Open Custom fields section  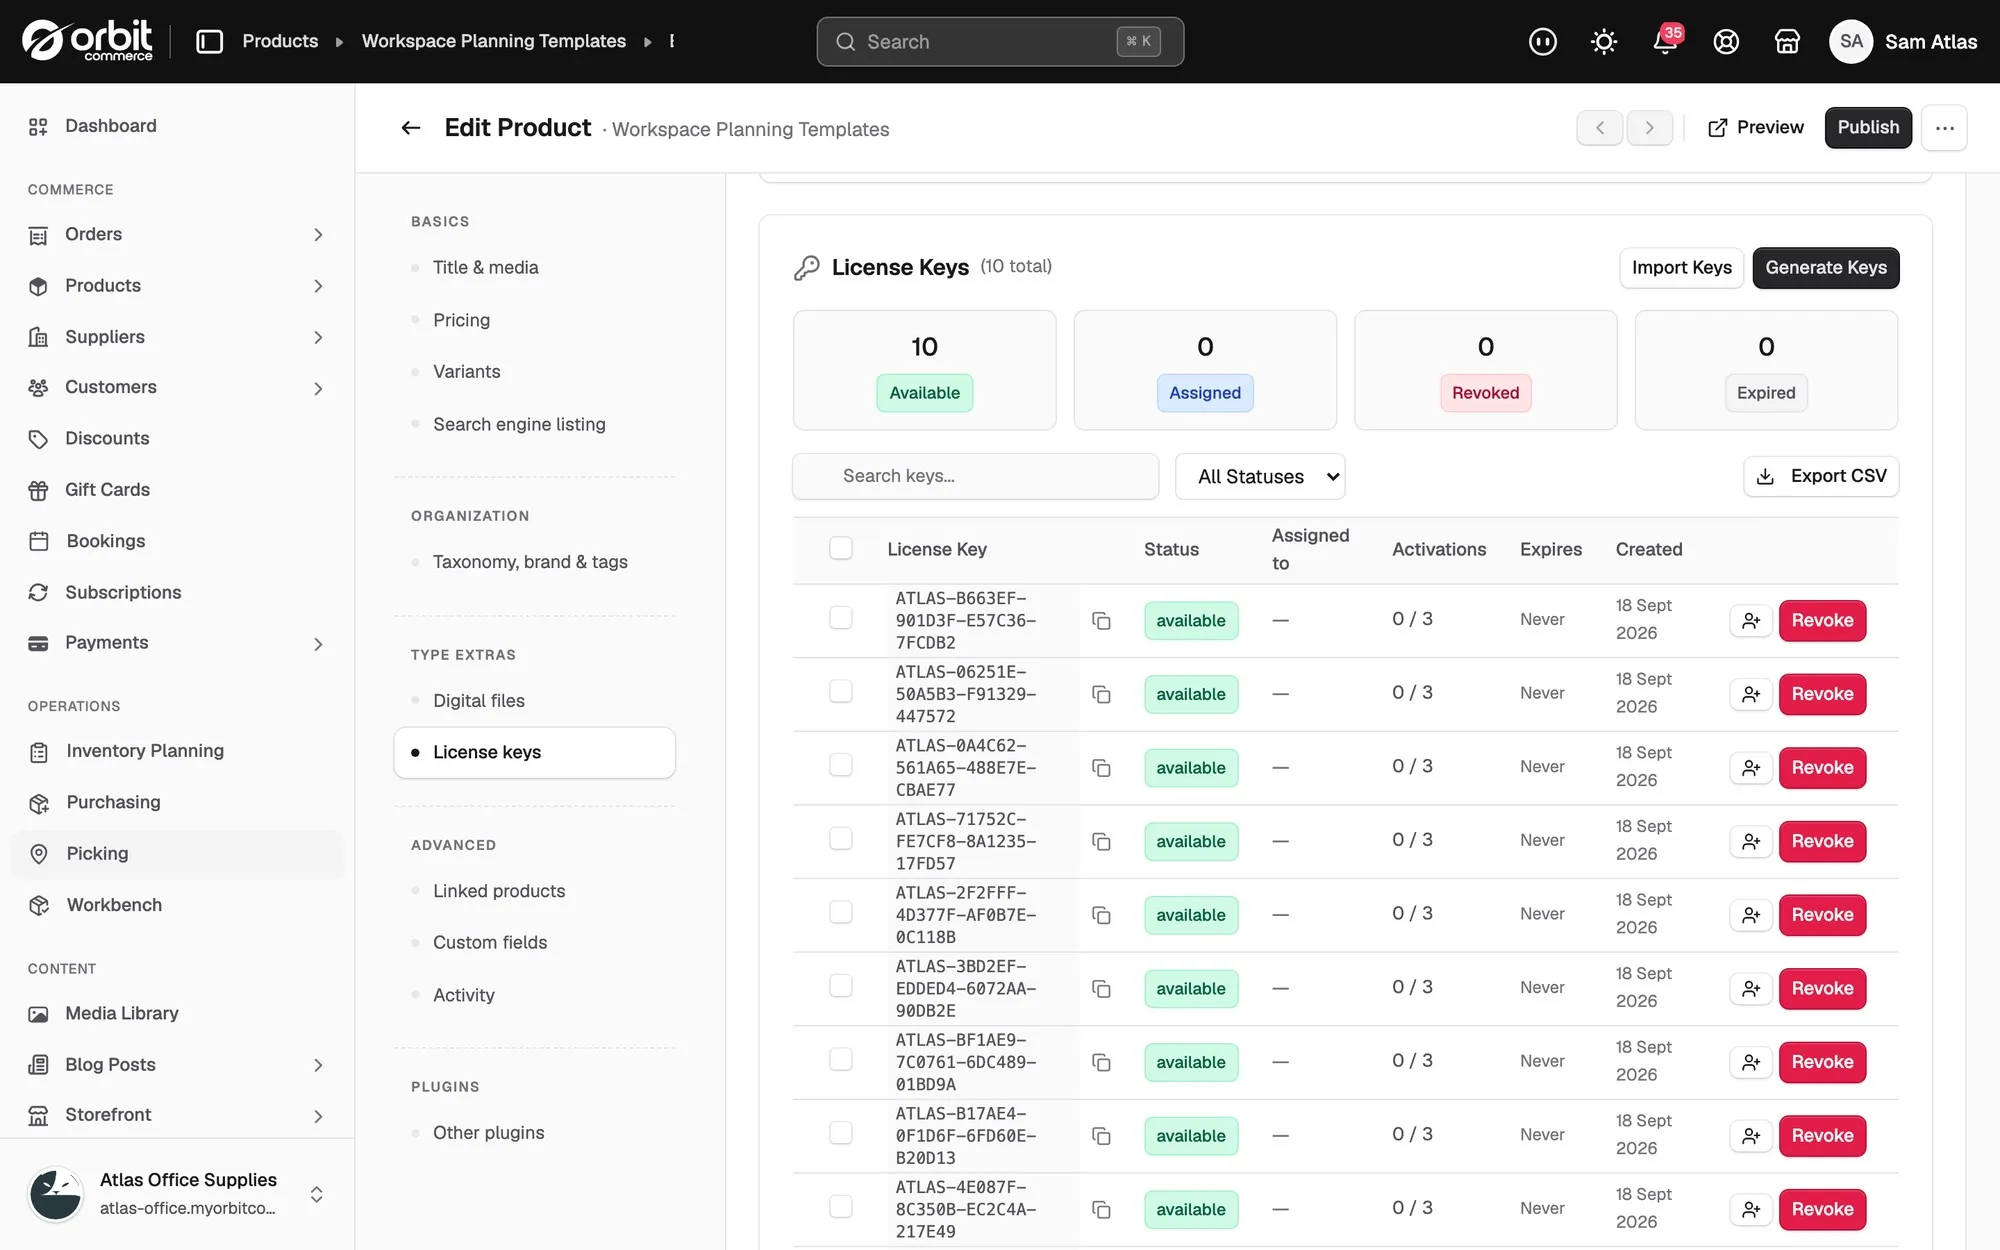click(490, 943)
